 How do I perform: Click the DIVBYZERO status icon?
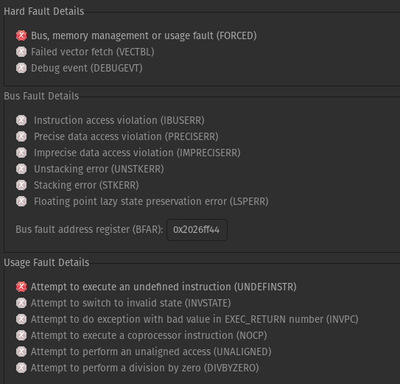click(x=21, y=368)
